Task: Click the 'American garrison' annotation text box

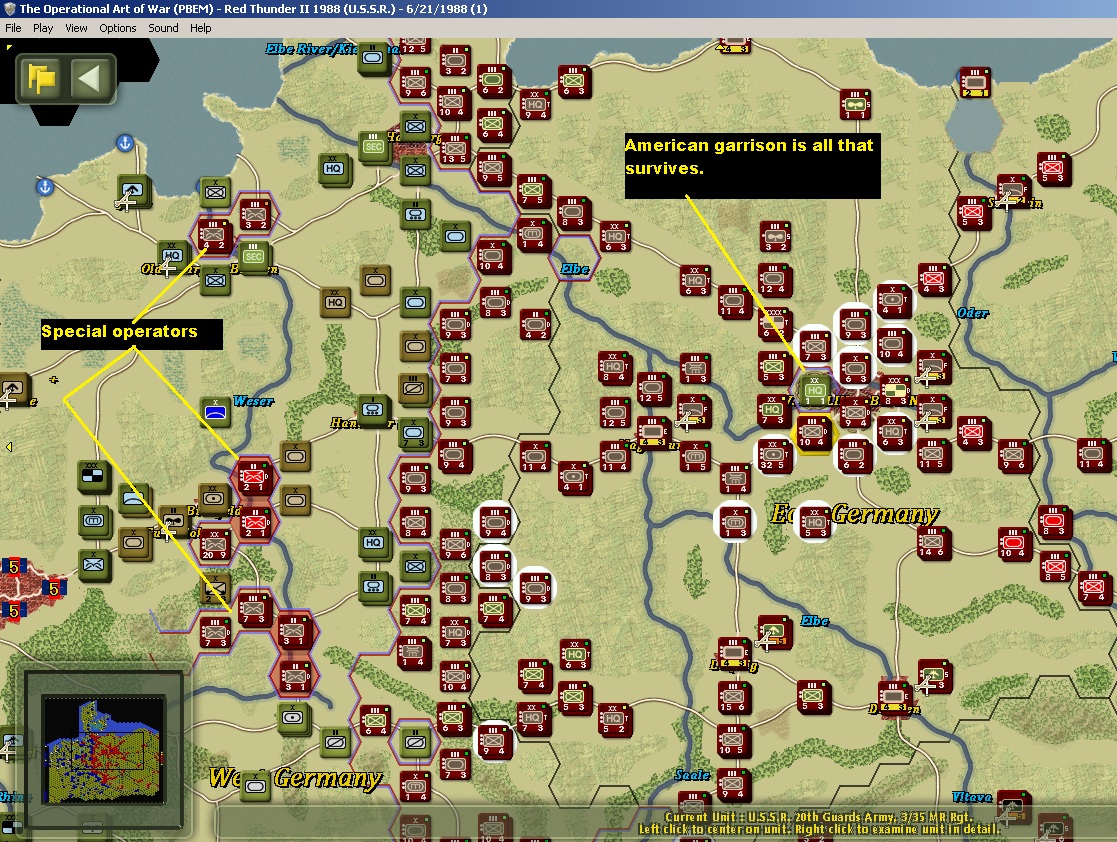Action: coord(752,165)
